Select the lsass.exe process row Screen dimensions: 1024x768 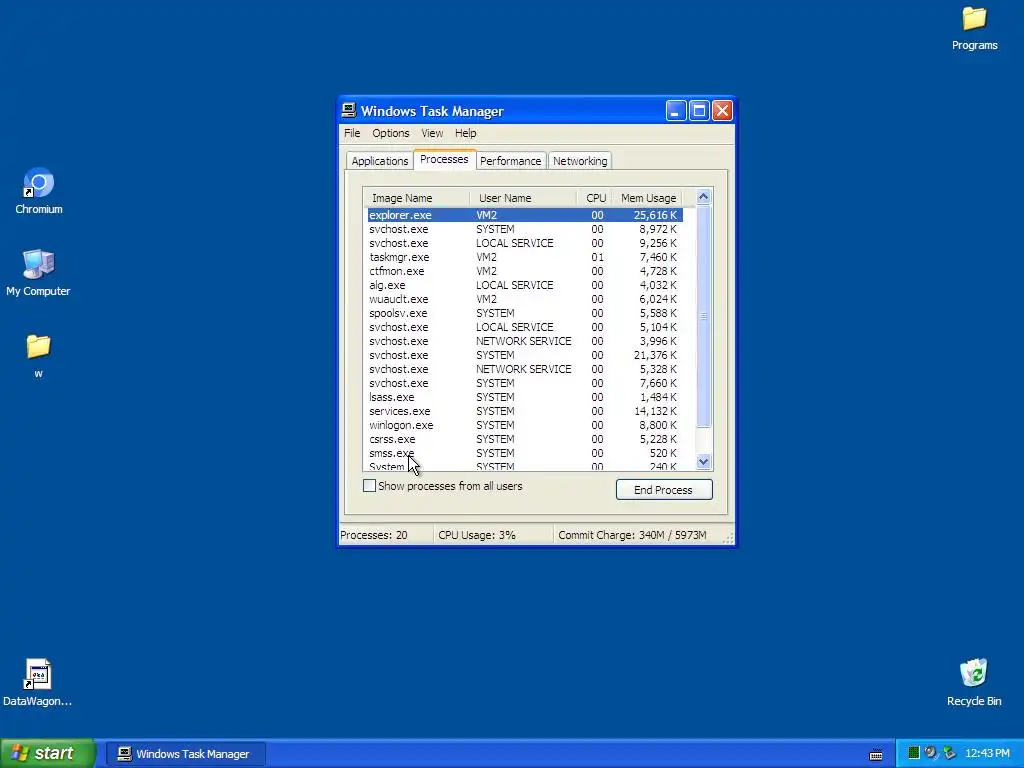click(x=524, y=397)
